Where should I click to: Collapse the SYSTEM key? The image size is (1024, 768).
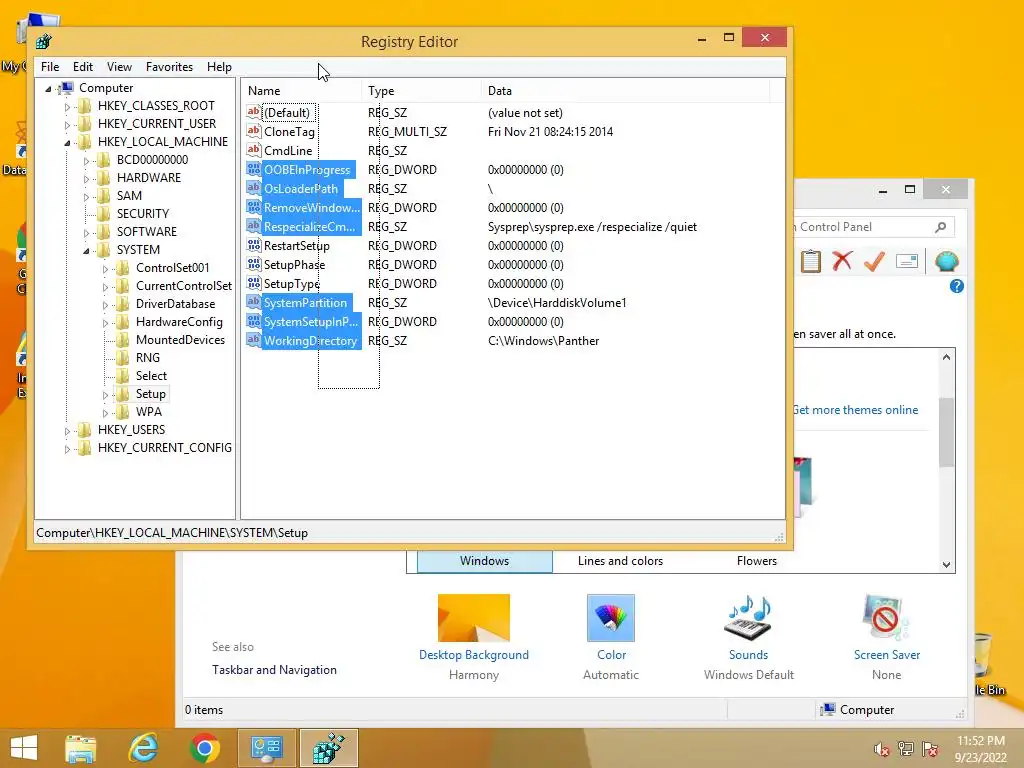(86, 250)
